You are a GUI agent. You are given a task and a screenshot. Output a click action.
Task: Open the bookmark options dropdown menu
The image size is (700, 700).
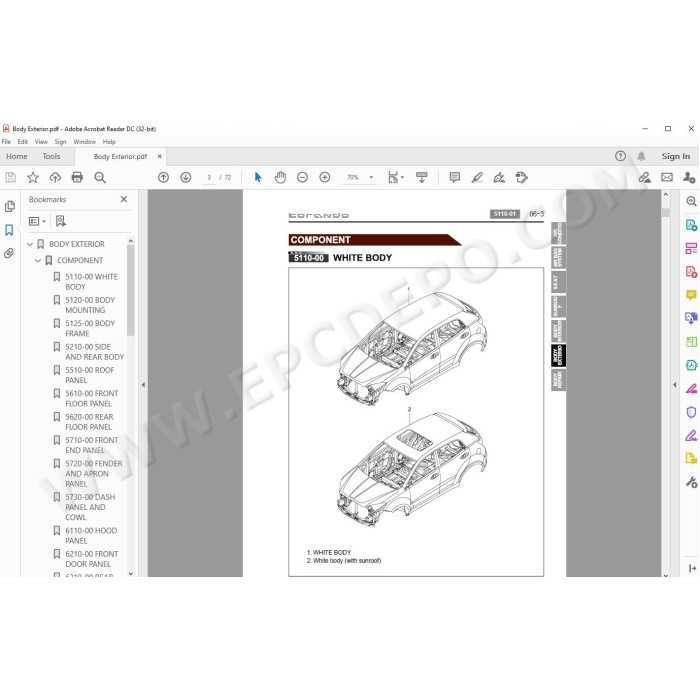(x=37, y=221)
